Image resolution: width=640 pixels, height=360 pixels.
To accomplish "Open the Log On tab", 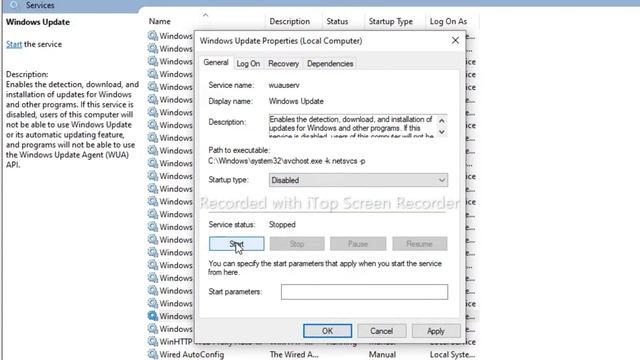I will (248, 64).
